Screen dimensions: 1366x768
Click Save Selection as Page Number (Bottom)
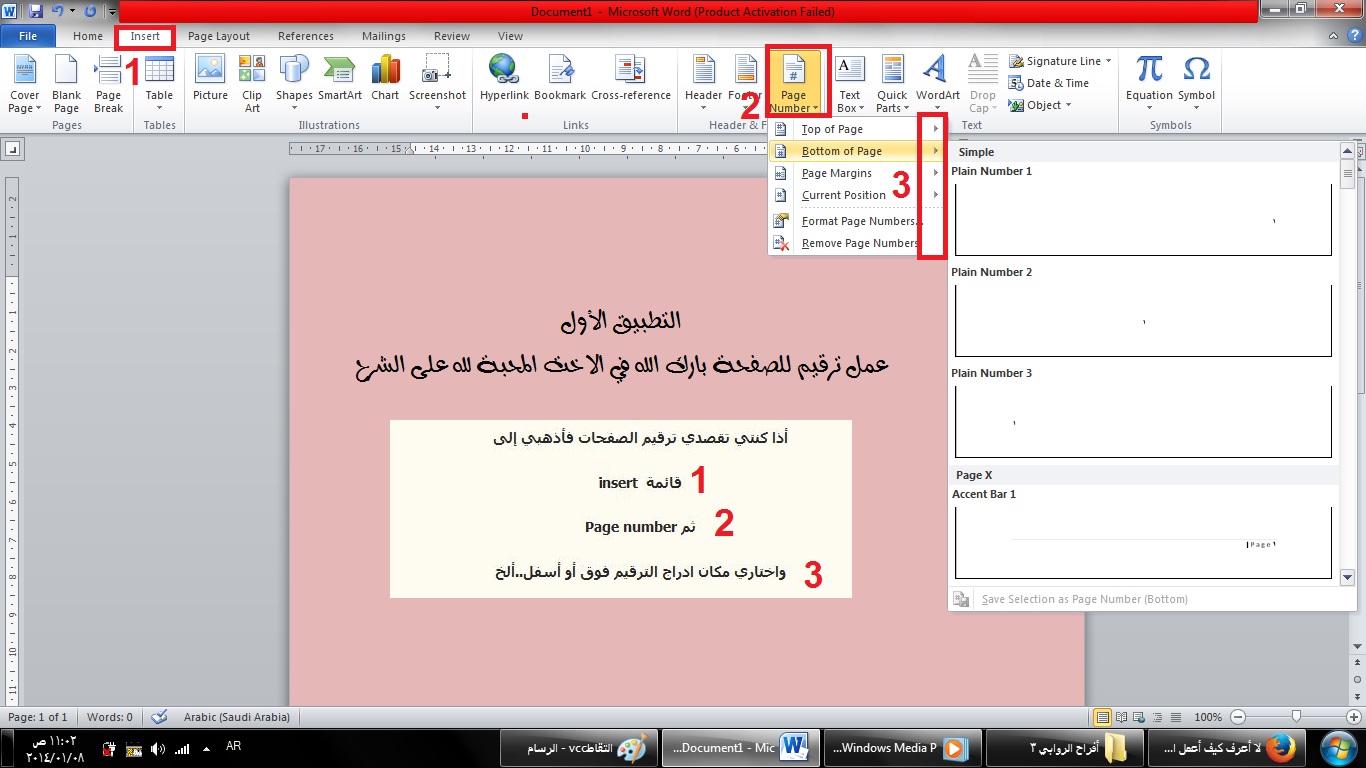1084,599
